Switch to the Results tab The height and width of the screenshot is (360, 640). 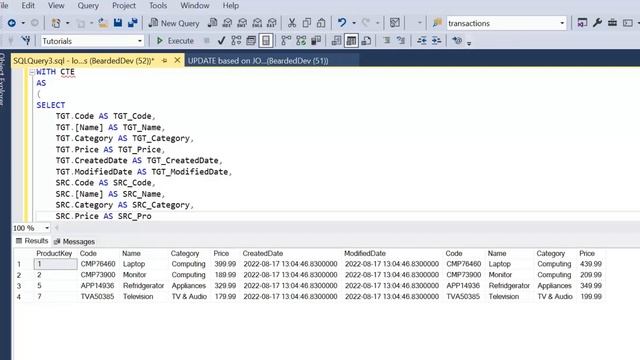pos(32,241)
